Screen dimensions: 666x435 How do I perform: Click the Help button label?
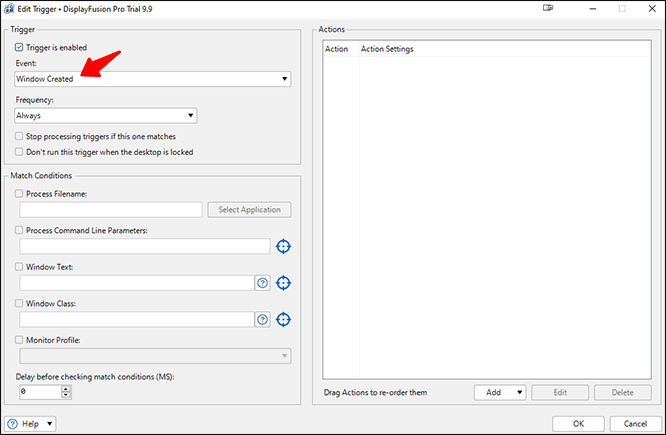[30, 424]
